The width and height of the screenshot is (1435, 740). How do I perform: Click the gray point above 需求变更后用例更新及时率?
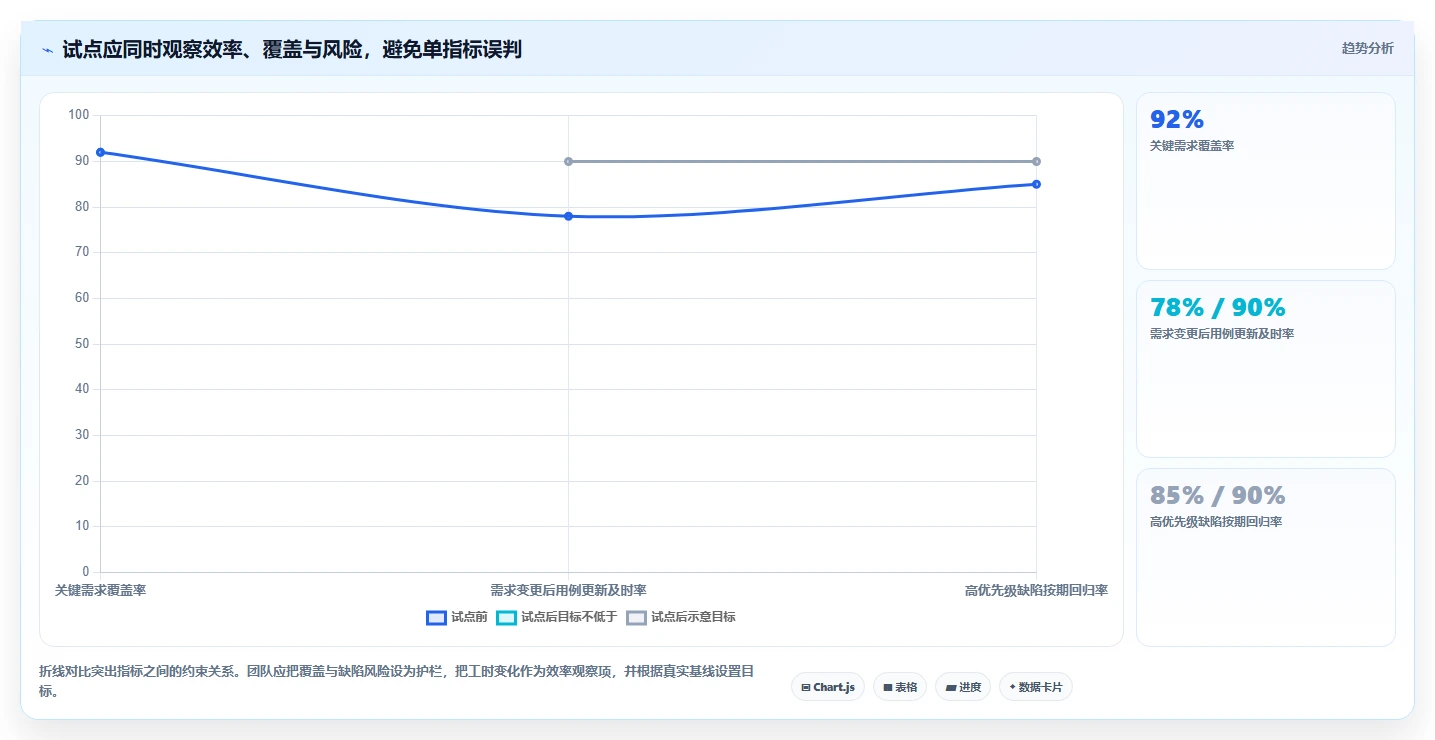(x=568, y=161)
